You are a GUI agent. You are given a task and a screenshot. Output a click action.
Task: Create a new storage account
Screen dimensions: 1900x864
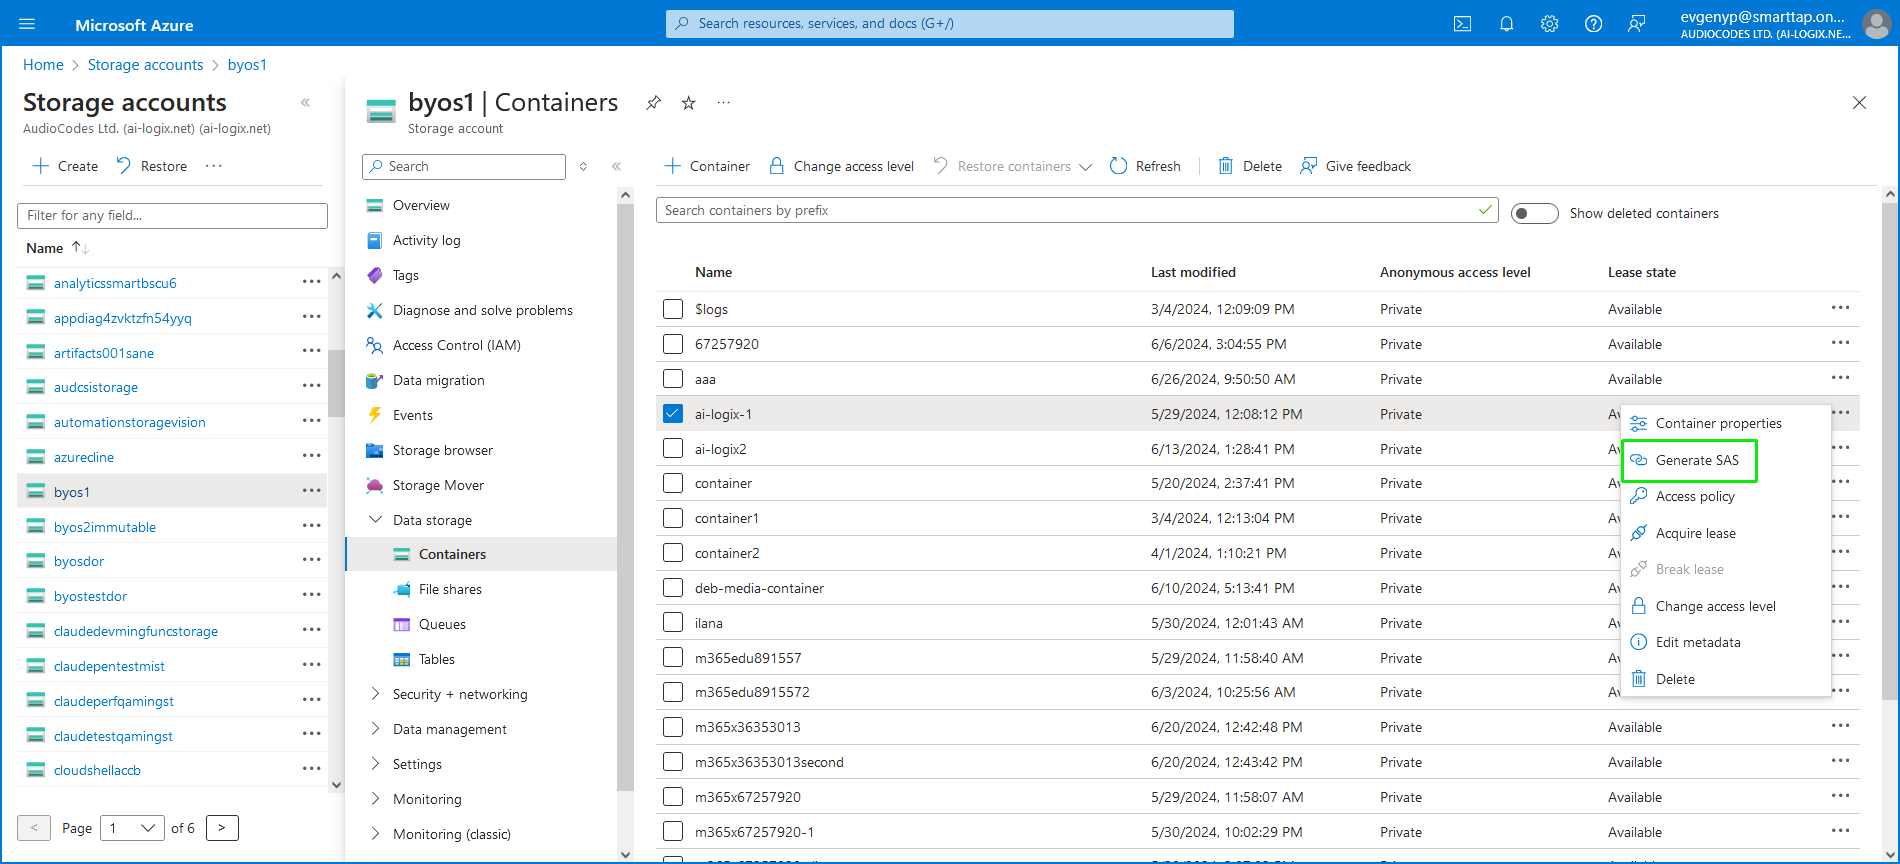pyautogui.click(x=65, y=166)
